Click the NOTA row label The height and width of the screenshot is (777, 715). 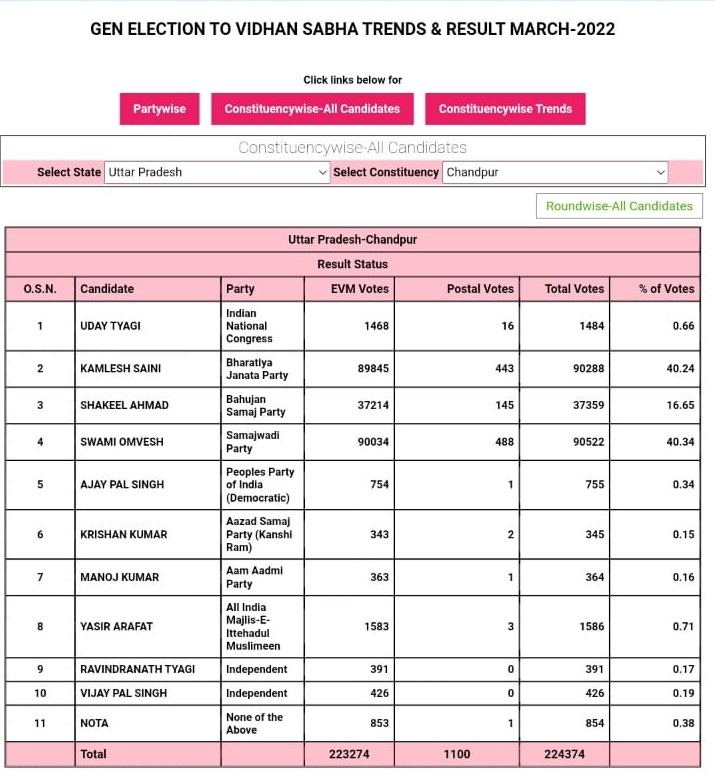click(x=94, y=723)
